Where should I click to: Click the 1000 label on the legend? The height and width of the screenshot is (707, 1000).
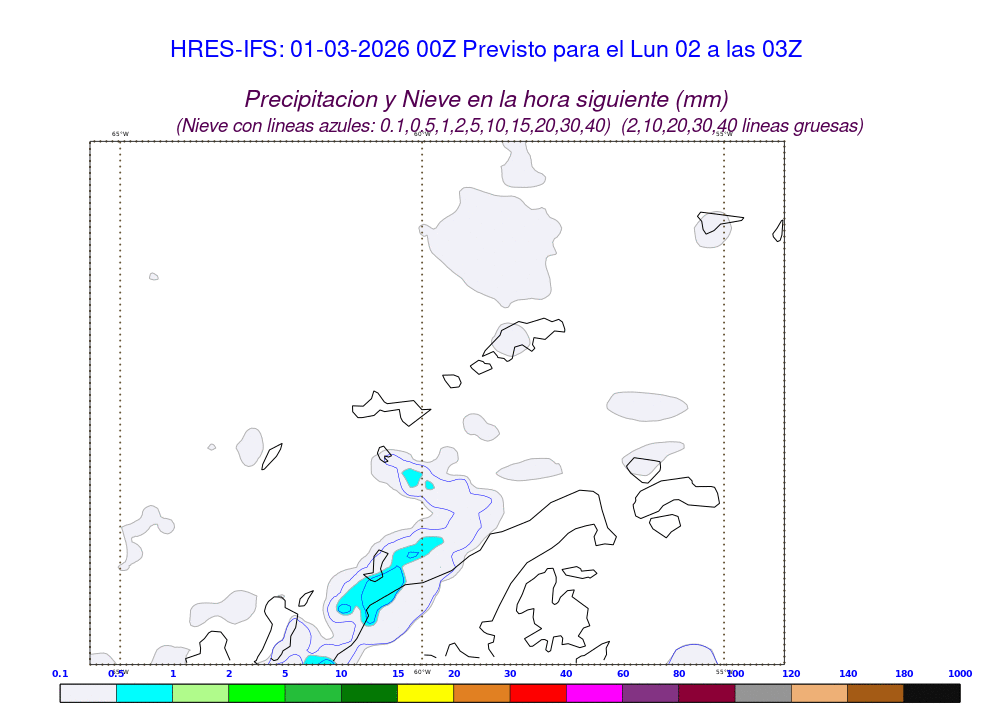pyautogui.click(x=959, y=674)
